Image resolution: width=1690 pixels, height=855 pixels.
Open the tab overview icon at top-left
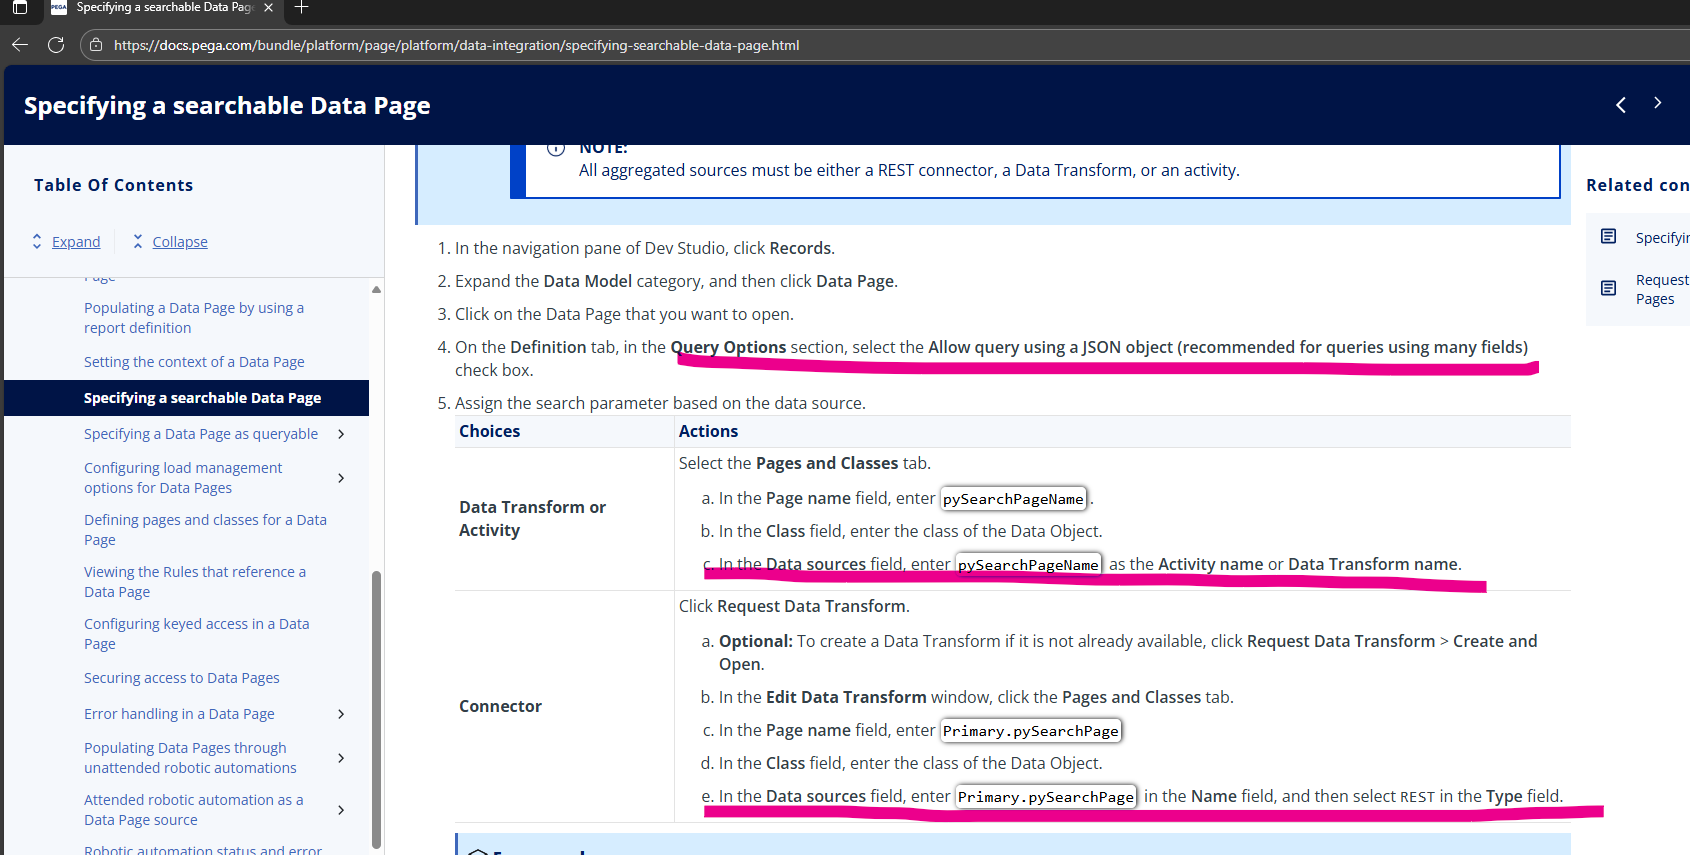[20, 8]
